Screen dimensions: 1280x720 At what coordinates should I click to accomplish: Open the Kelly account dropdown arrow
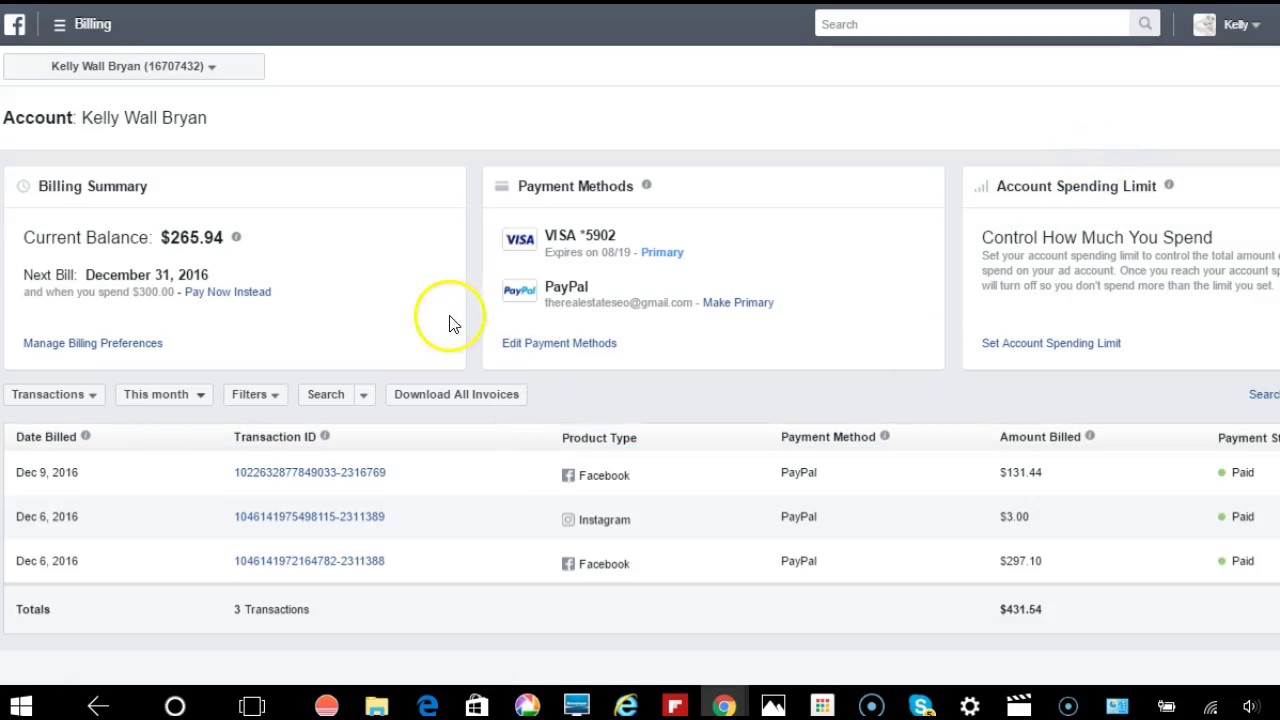(1256, 25)
